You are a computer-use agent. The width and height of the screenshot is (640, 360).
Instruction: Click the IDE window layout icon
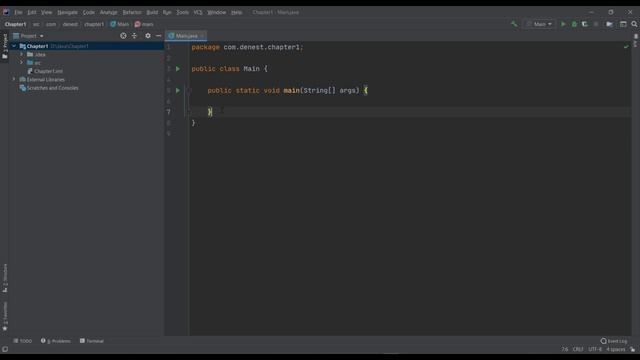pos(623,24)
